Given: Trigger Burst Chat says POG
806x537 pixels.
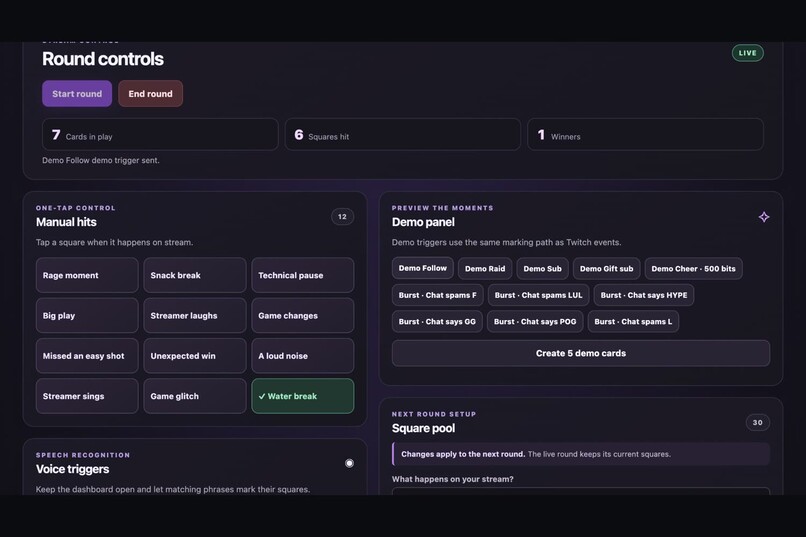Looking at the screenshot, I should (535, 322).
